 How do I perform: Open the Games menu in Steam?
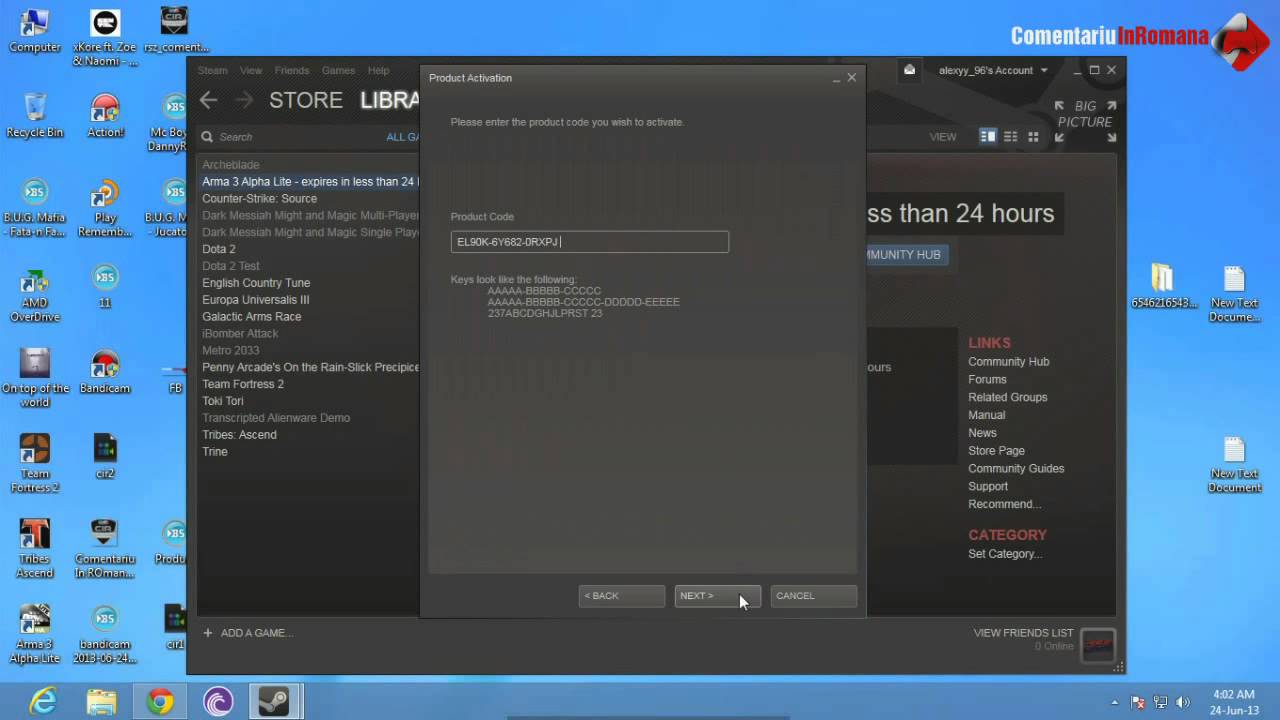point(338,71)
